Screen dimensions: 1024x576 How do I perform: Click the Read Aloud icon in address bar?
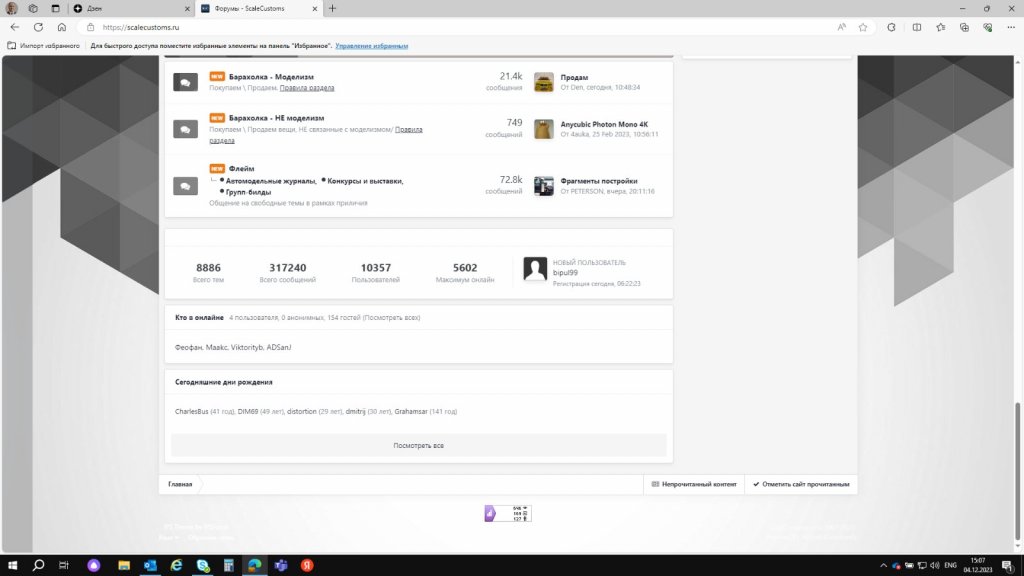(842, 27)
